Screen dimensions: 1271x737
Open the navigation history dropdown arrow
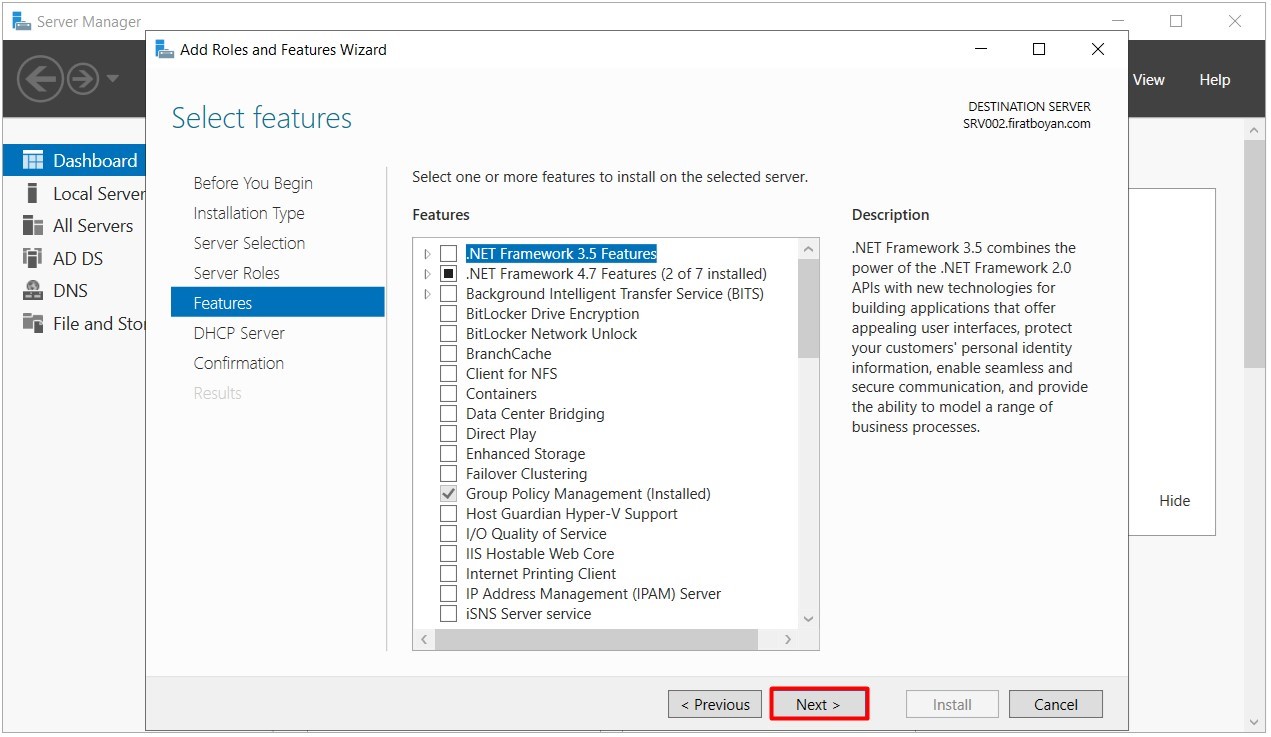pos(112,79)
